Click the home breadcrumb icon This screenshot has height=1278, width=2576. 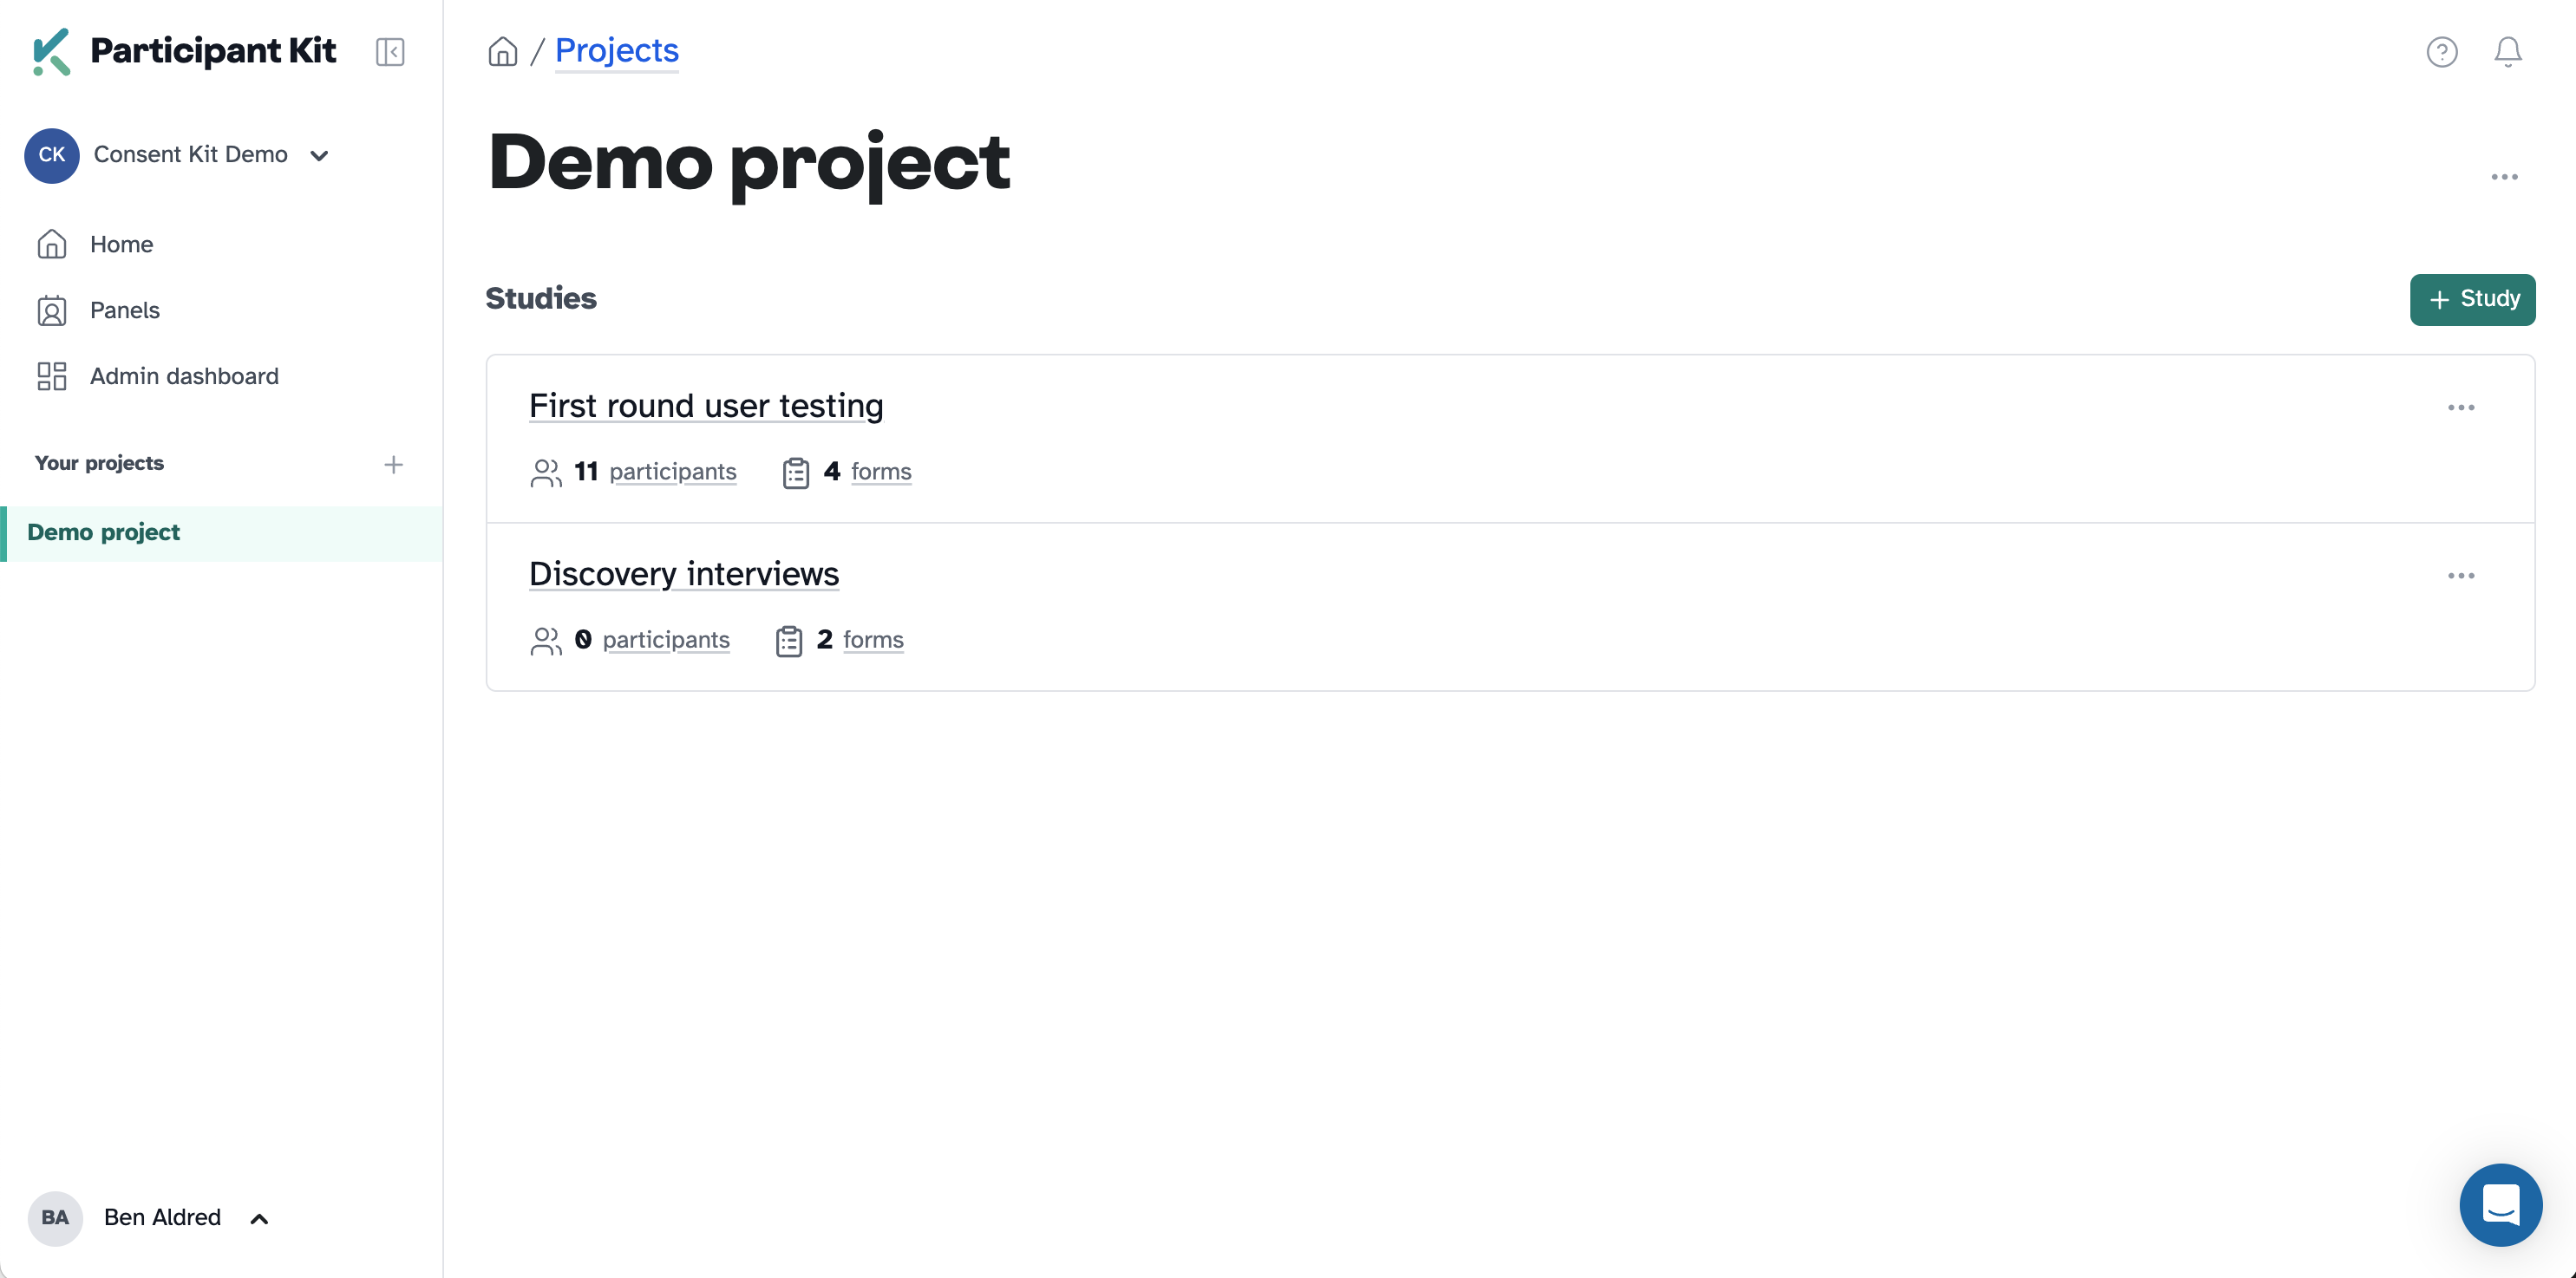click(503, 51)
